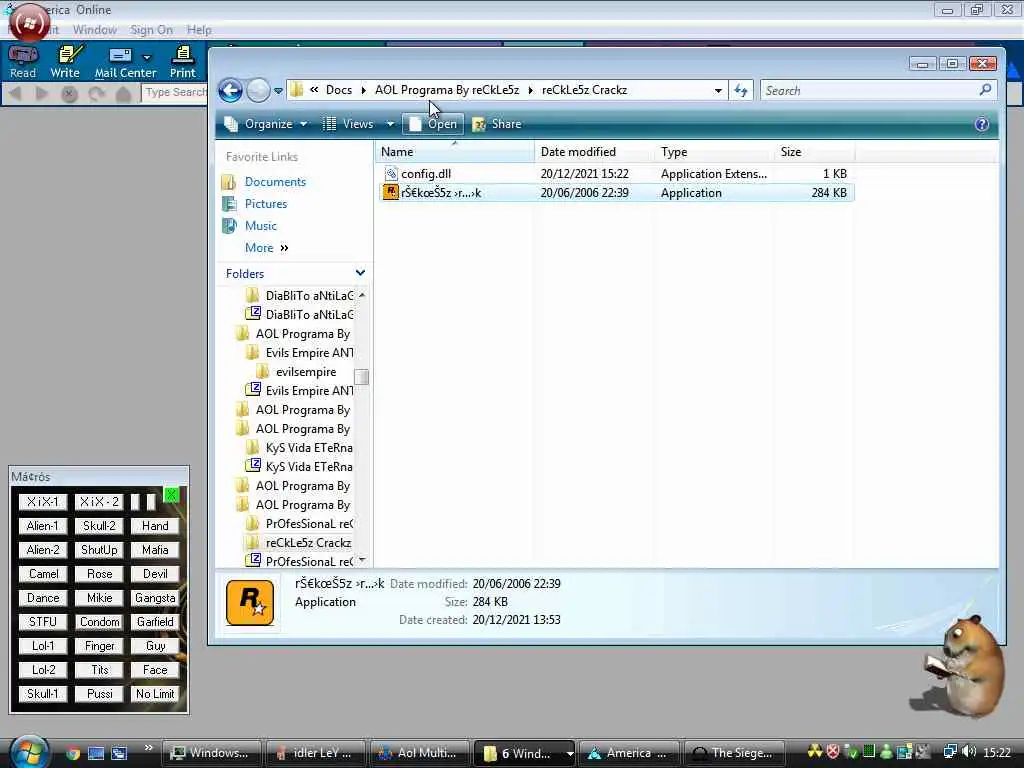Select reCkLe5z Crackz folder in tree

(x=308, y=543)
